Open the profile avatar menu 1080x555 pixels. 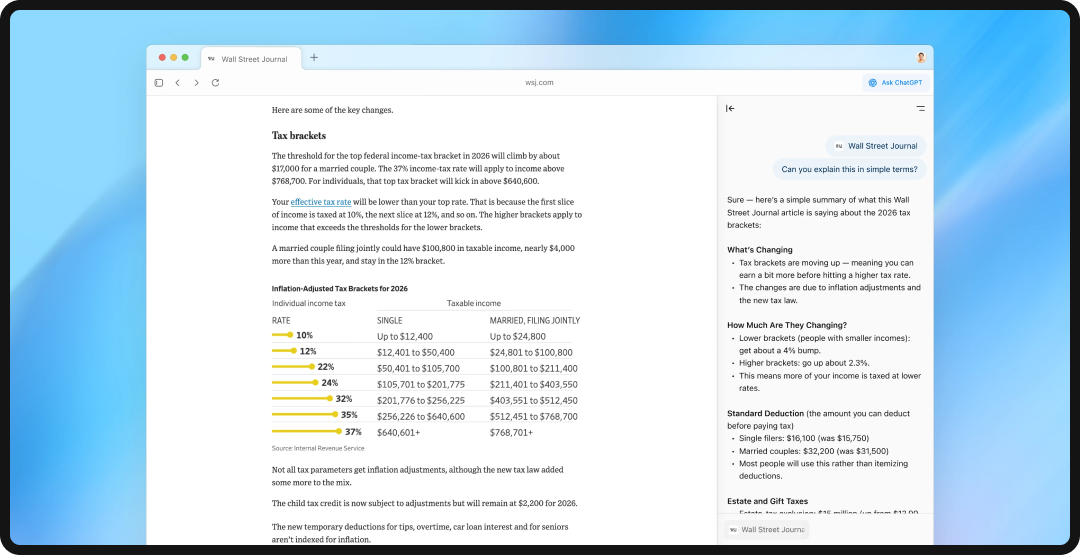coord(921,58)
